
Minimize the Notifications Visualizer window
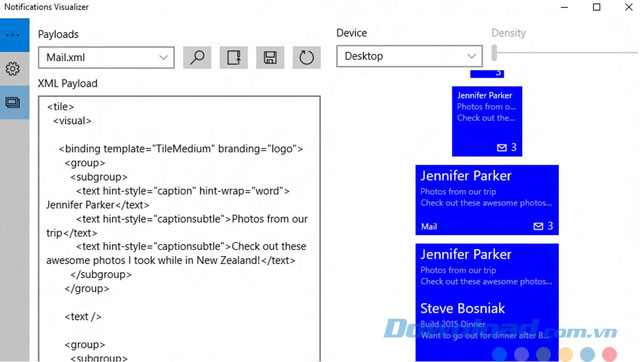tap(564, 7)
